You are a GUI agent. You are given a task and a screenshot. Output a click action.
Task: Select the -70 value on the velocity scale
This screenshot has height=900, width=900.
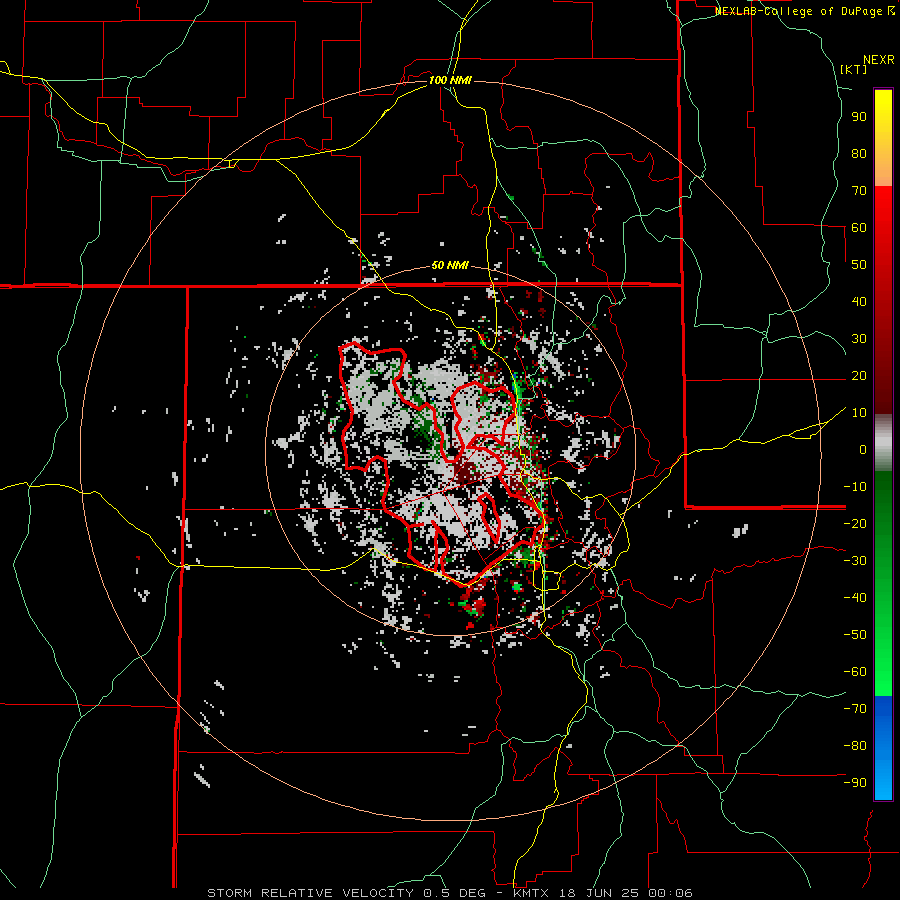coord(855,709)
